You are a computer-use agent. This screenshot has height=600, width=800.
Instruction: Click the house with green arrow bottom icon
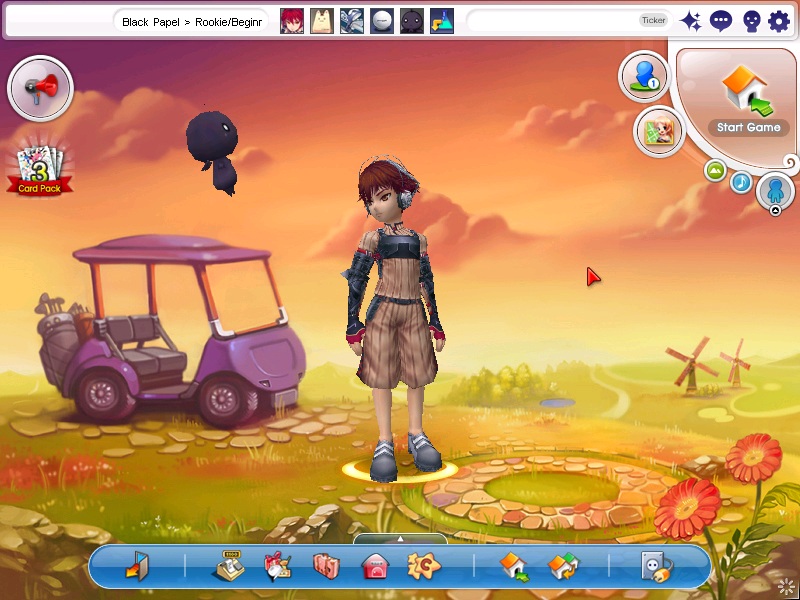(x=514, y=566)
